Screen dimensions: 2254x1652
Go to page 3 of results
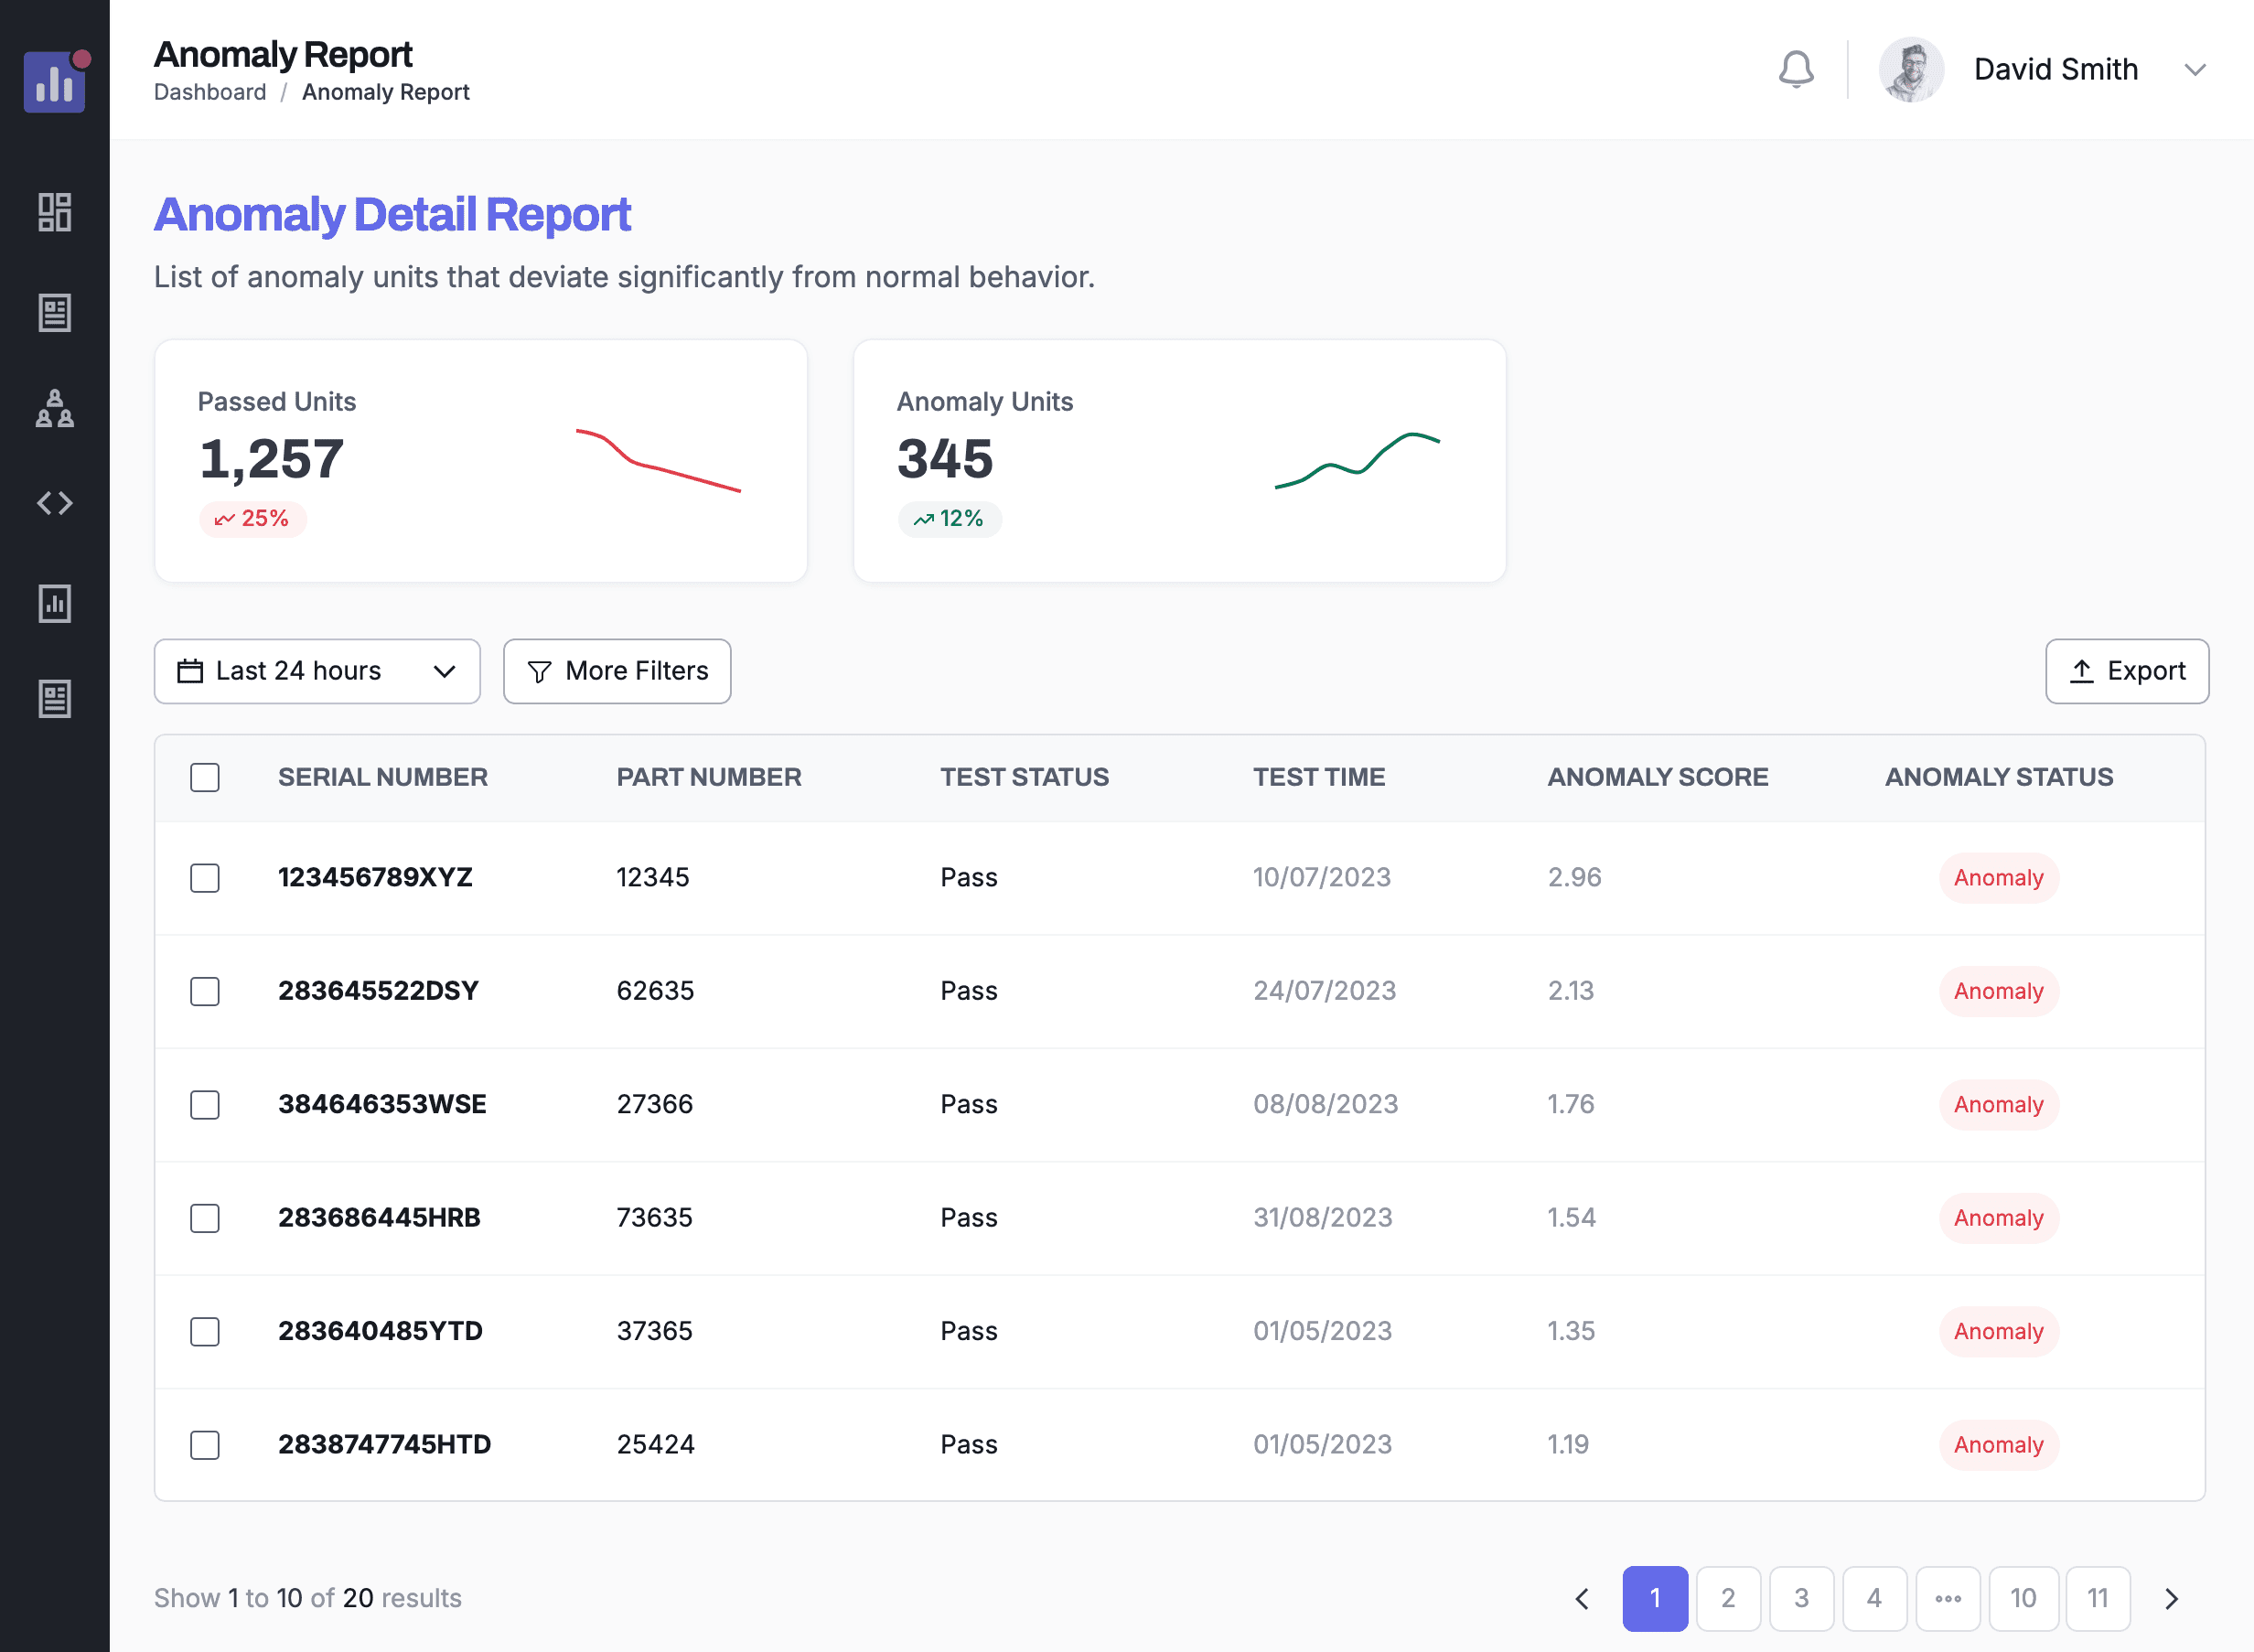tap(1801, 1598)
